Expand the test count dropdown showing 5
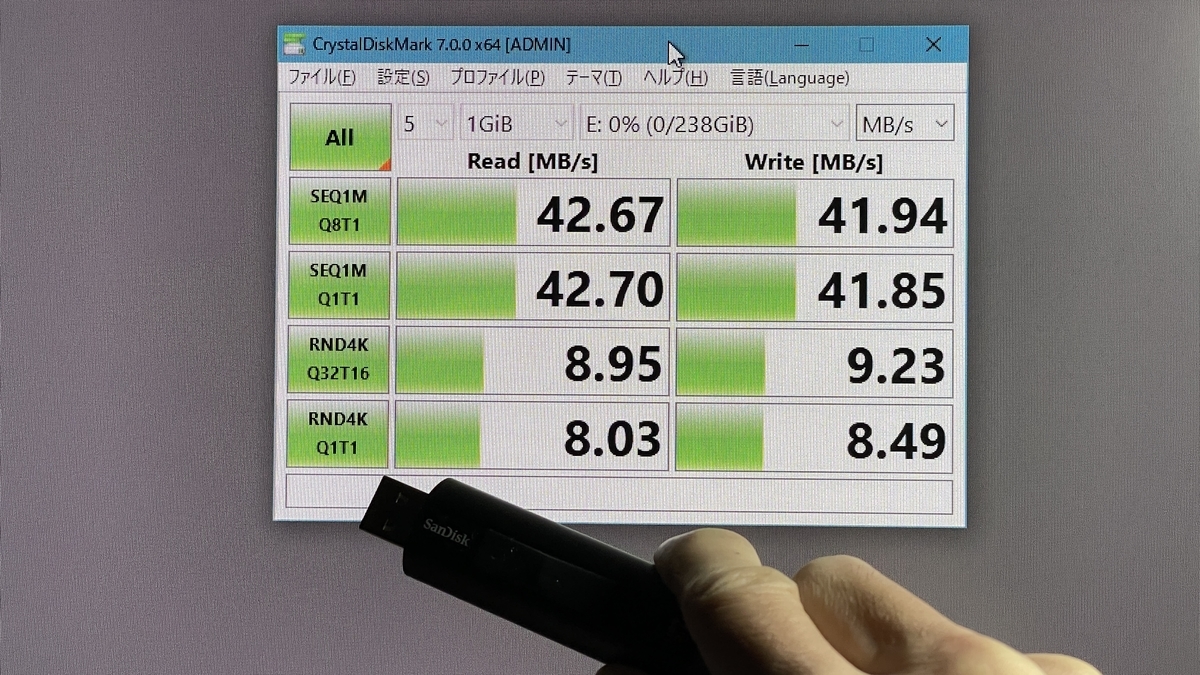Image resolution: width=1200 pixels, height=675 pixels. [x=426, y=124]
